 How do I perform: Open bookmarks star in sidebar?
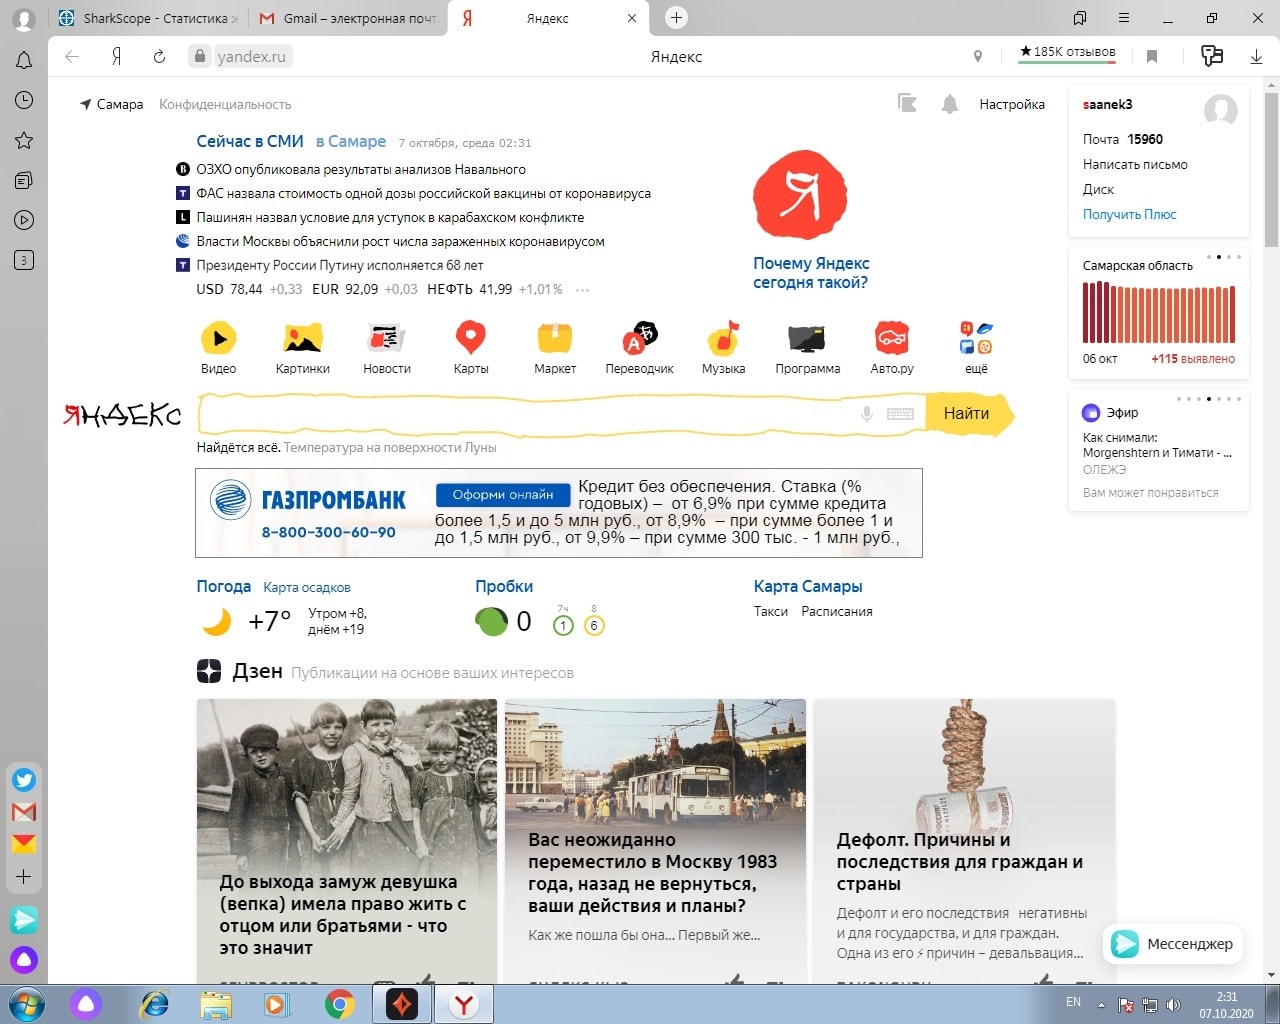tap(24, 140)
